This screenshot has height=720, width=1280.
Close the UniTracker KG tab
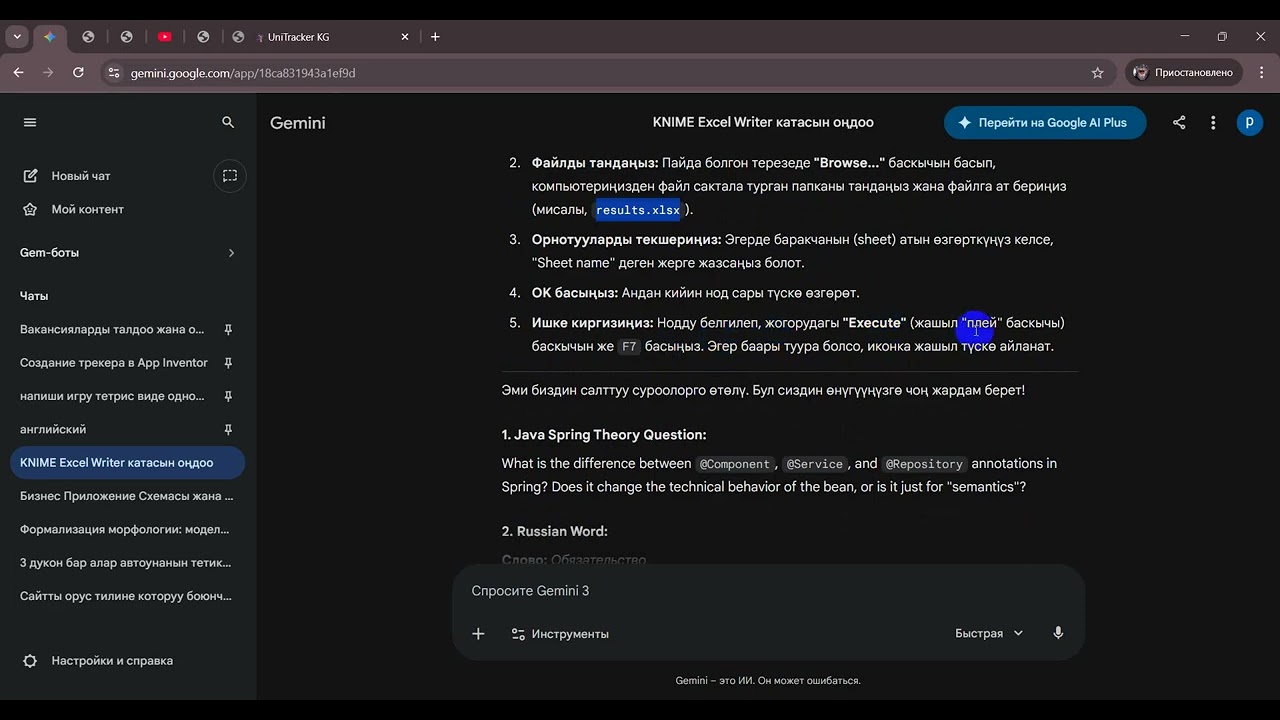pos(405,37)
